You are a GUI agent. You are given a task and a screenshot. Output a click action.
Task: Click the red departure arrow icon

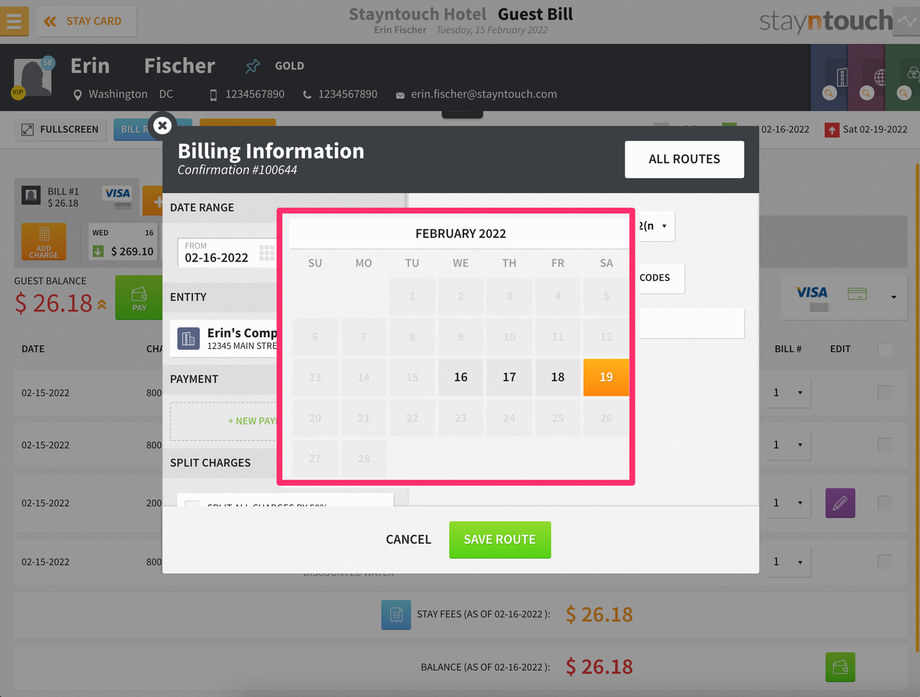[x=831, y=130]
